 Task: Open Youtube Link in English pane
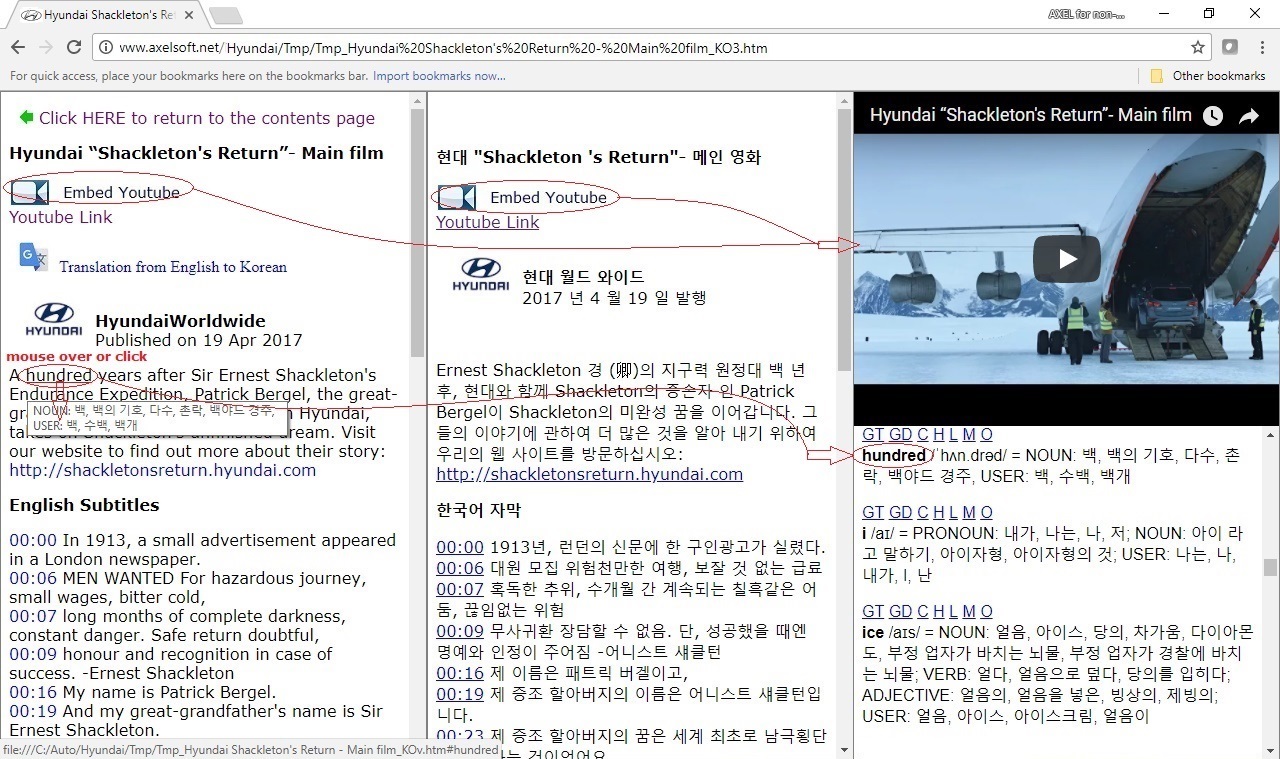61,217
